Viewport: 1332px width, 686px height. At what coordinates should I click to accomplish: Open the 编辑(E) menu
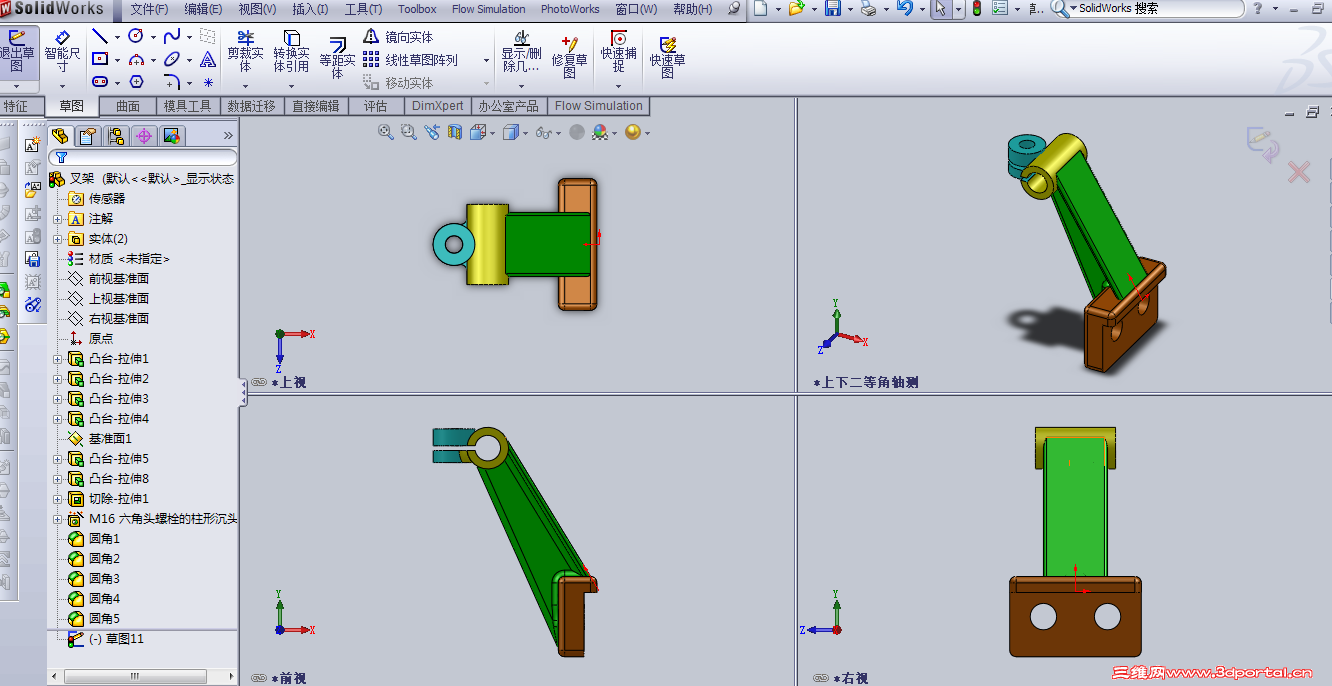coord(203,9)
